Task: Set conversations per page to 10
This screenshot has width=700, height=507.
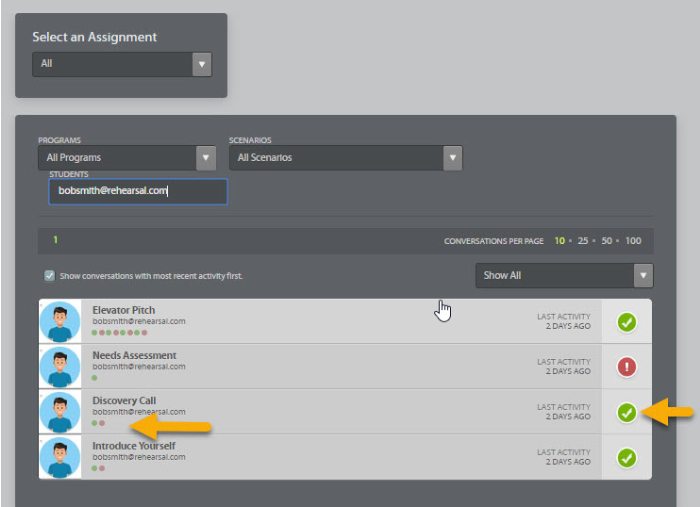Action: (x=560, y=241)
